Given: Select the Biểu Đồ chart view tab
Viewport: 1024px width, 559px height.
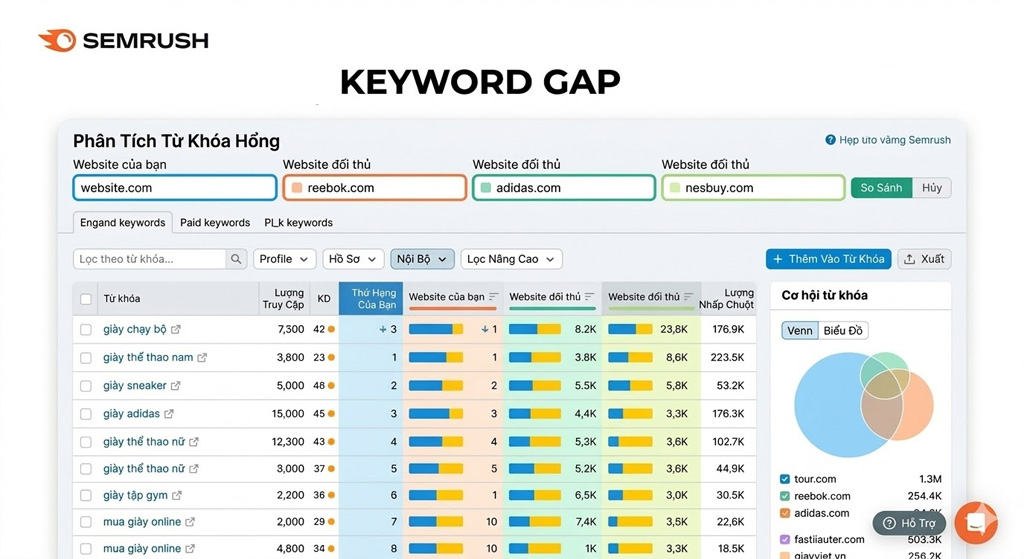Looking at the screenshot, I should tap(843, 331).
